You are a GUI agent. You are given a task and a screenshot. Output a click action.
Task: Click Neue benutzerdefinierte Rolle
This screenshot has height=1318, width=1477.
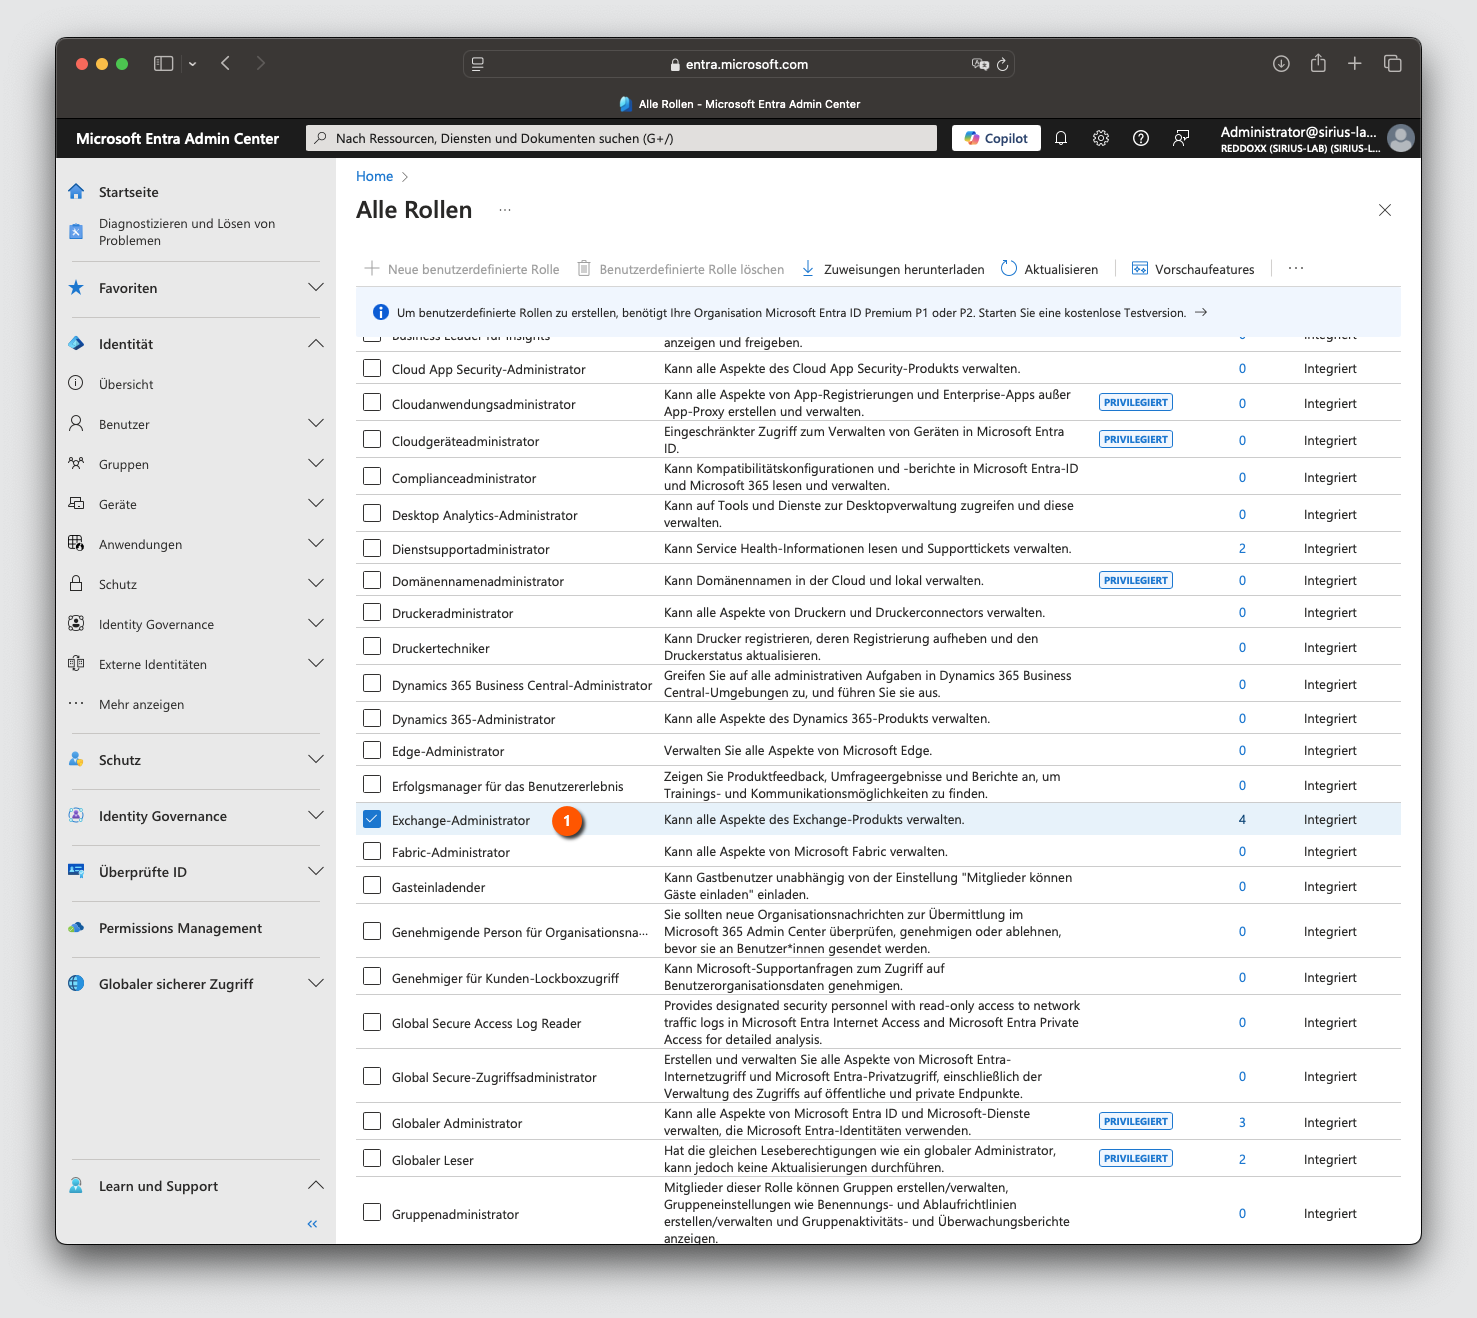pyautogui.click(x=462, y=269)
